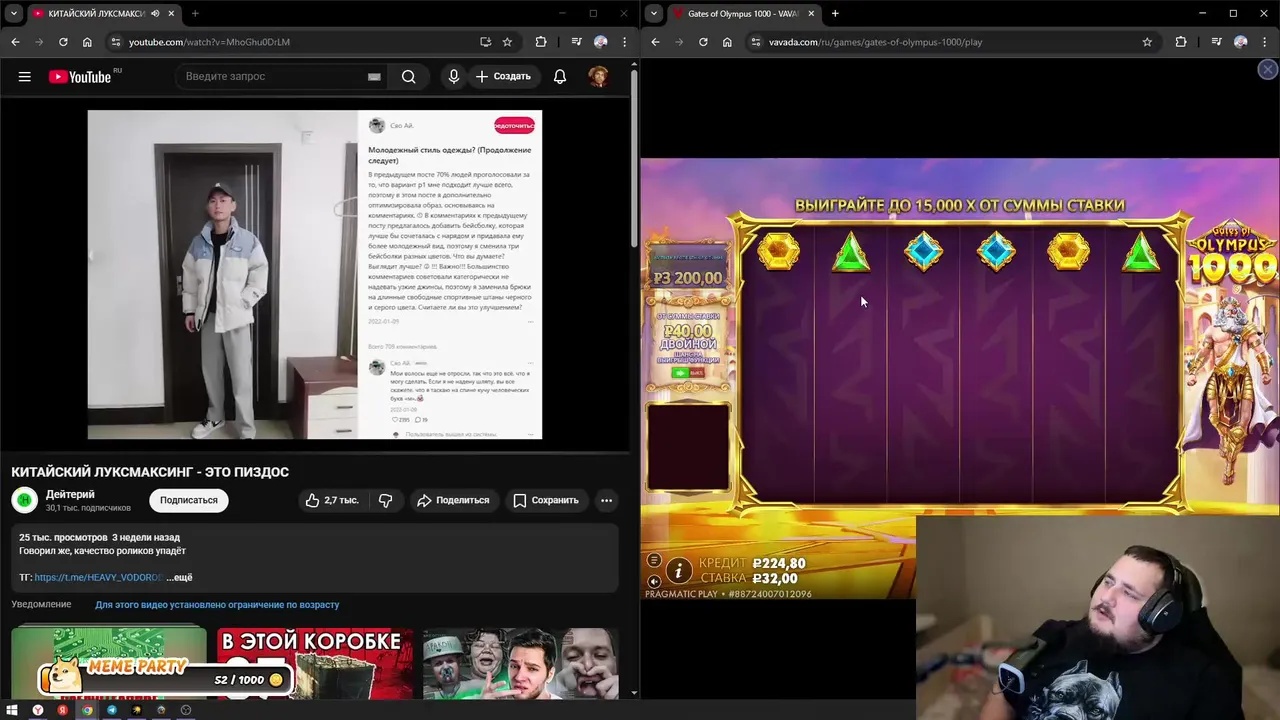The width and height of the screenshot is (1280, 720).
Task: Expand tab search dropdown in YouTube window
Action: pos(13,14)
